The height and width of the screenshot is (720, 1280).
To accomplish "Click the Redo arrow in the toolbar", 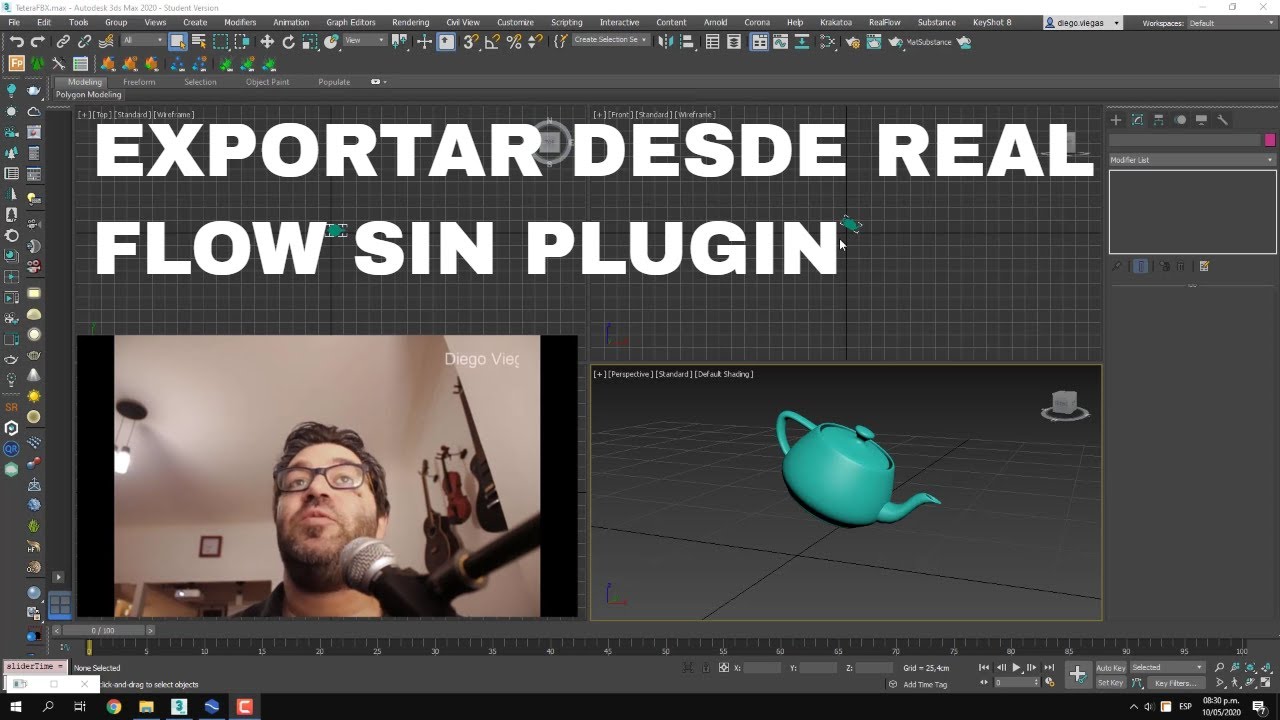I will [38, 41].
